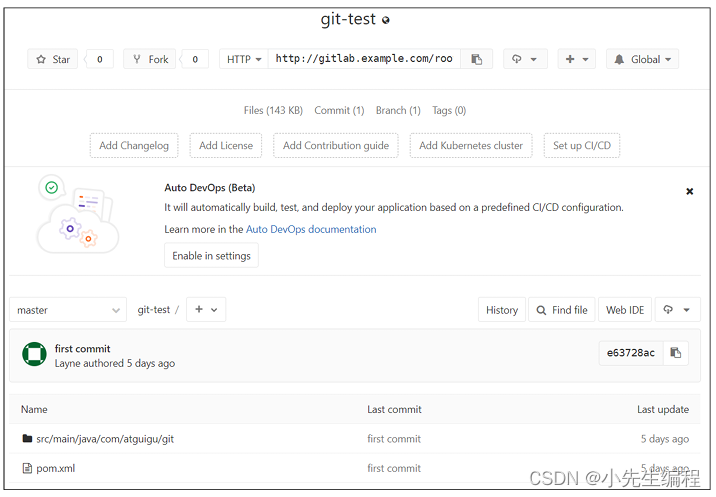Open the Global notification dropdown
This screenshot has width=716, height=497.
pyautogui.click(x=642, y=59)
